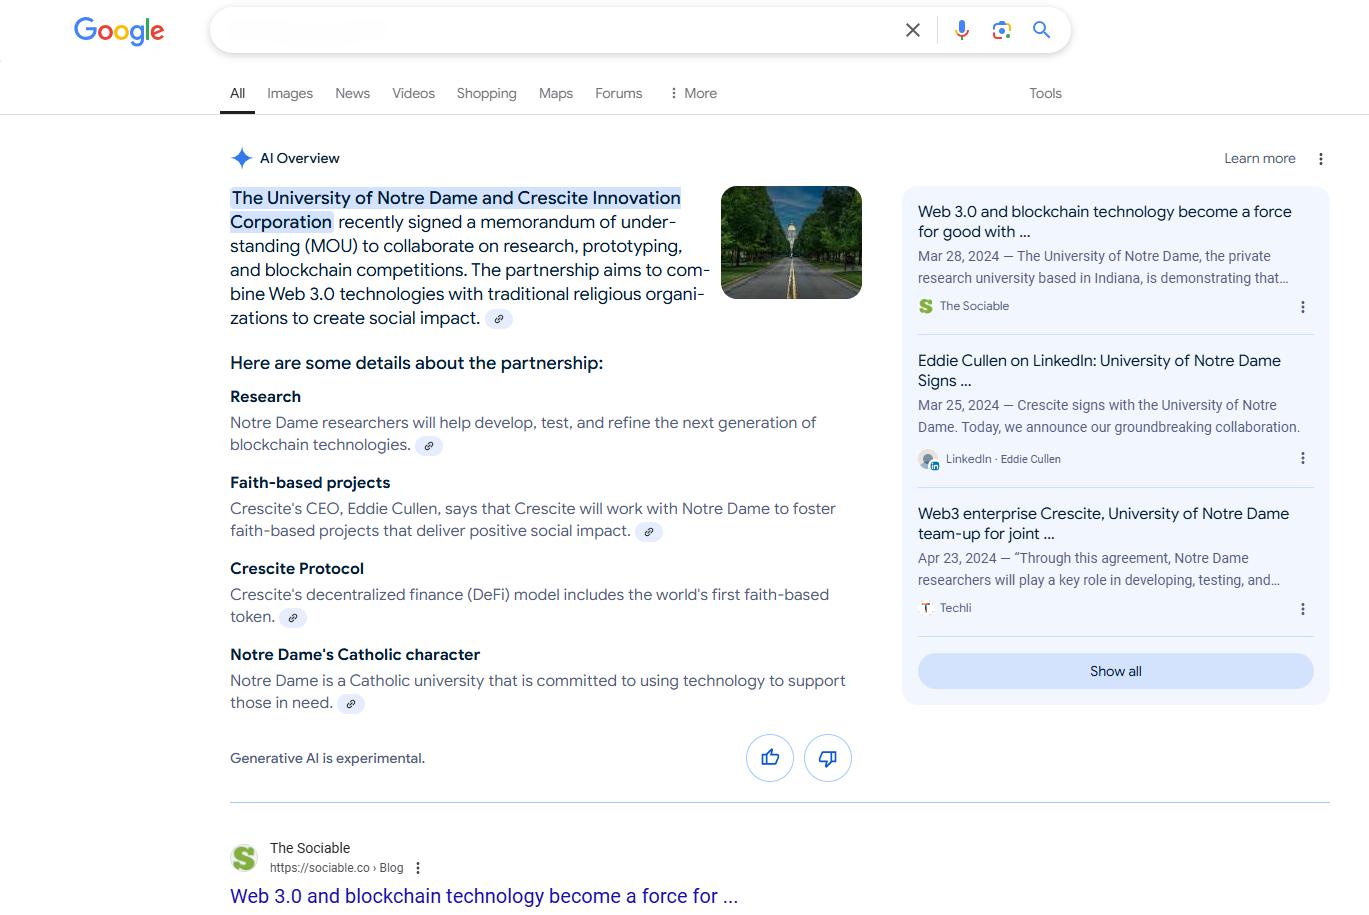The width and height of the screenshot is (1369, 915).
Task: Open 'Eddie Cullen on LinkedIn' source card
Action: click(1099, 371)
